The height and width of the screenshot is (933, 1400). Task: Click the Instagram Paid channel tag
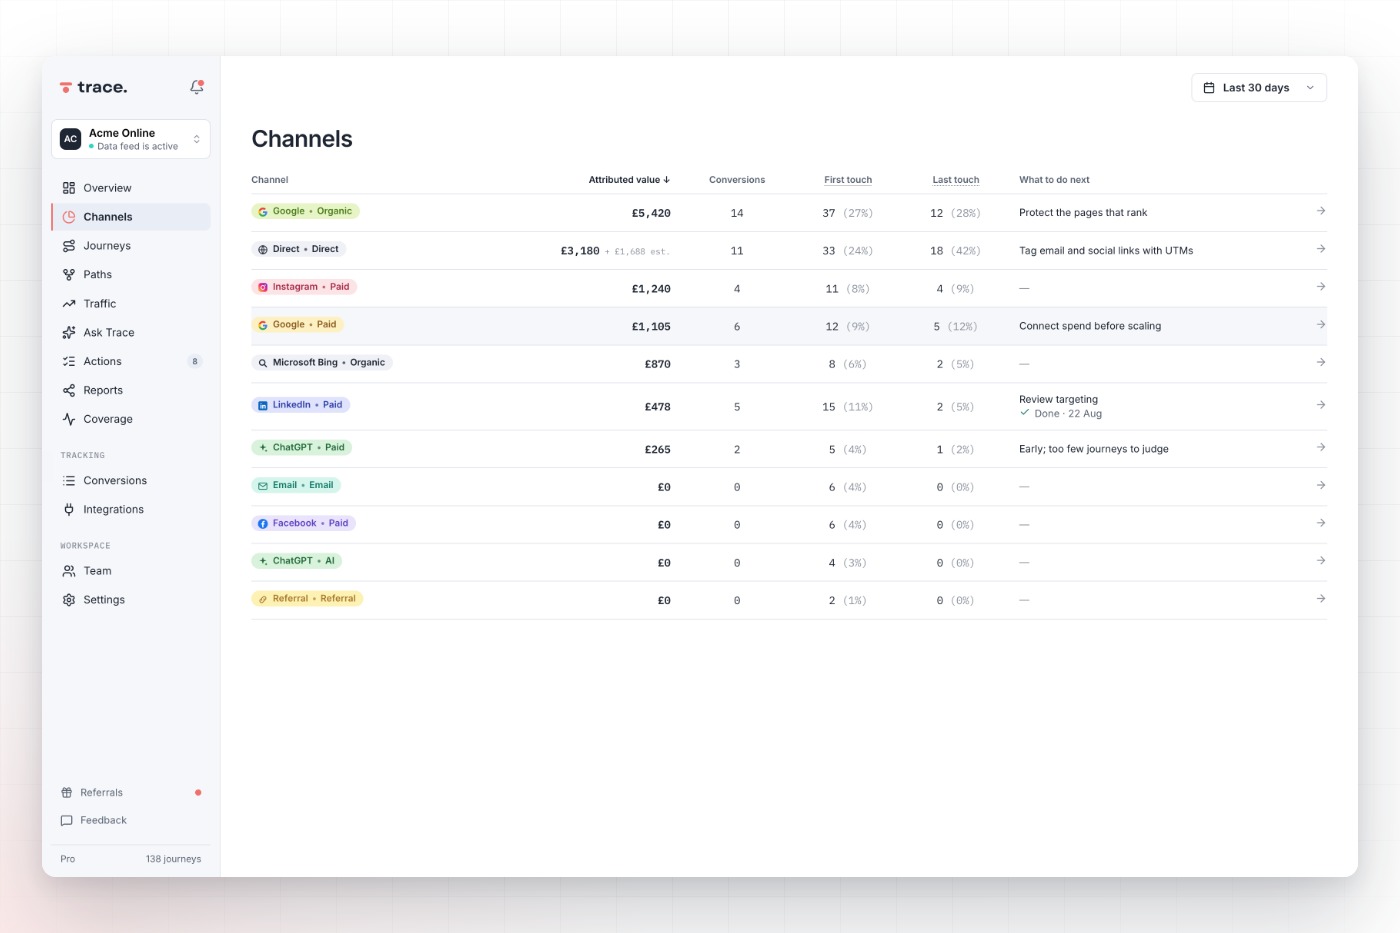pyautogui.click(x=304, y=287)
